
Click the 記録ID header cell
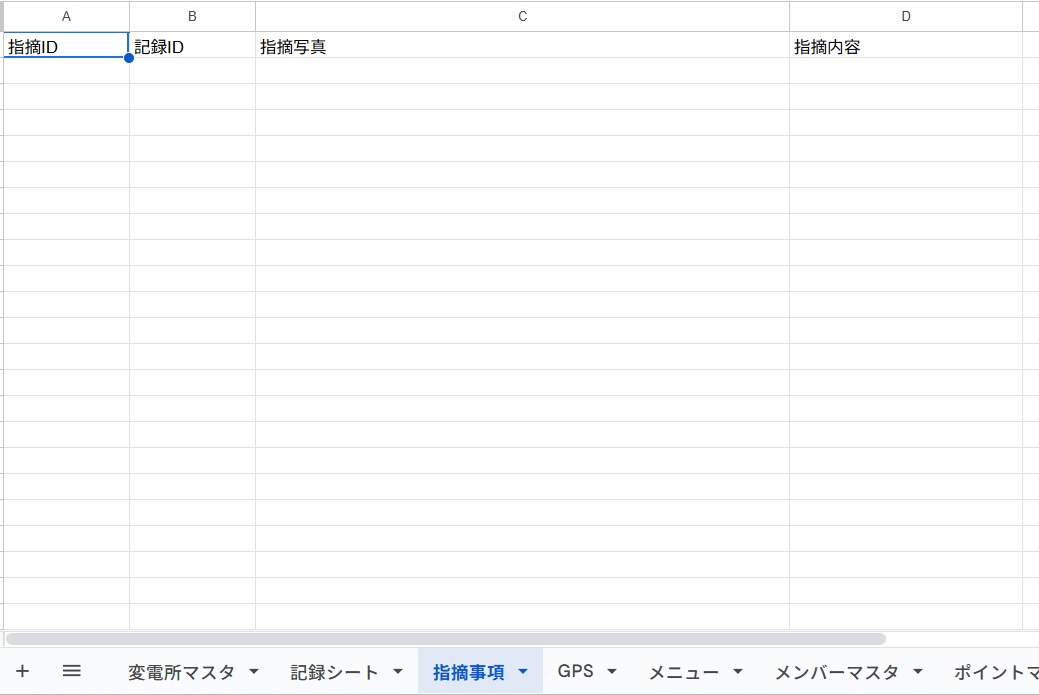pos(192,47)
